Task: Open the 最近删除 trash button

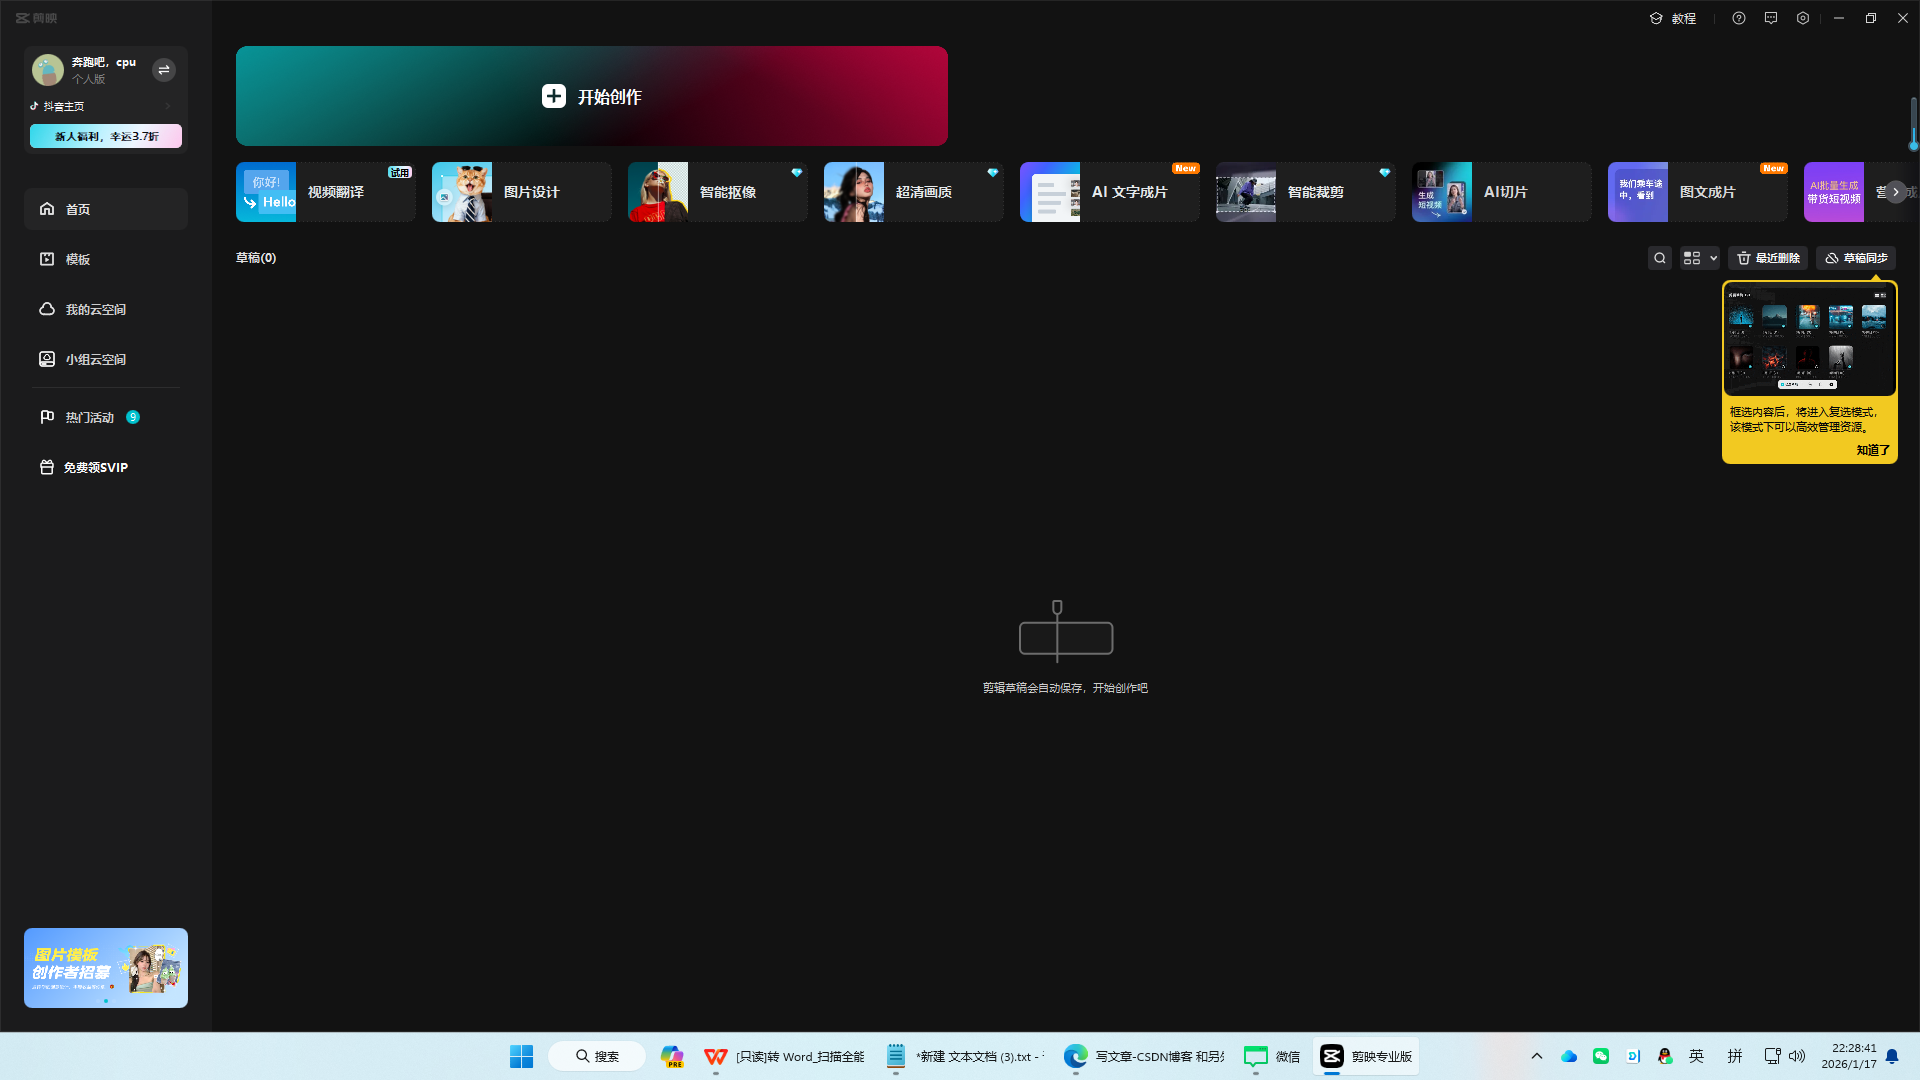Action: point(1768,258)
